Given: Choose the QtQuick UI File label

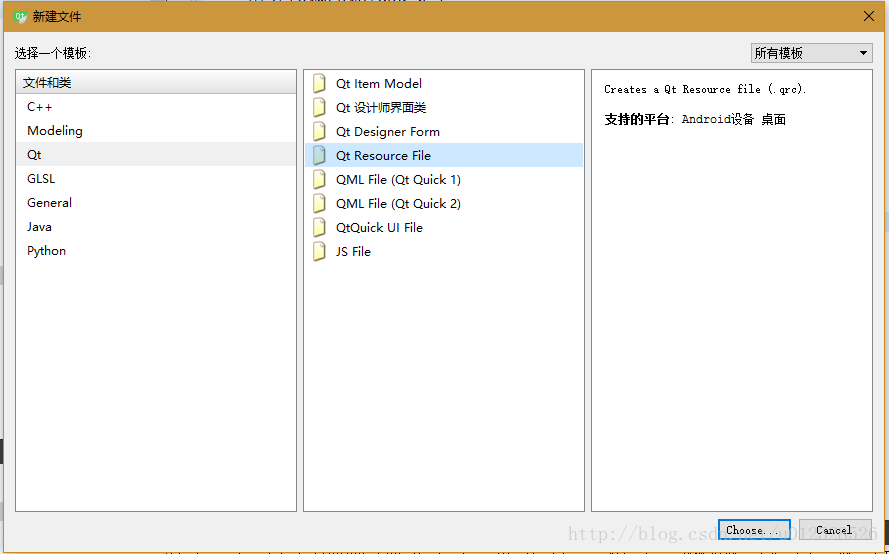Looking at the screenshot, I should coord(379,227).
